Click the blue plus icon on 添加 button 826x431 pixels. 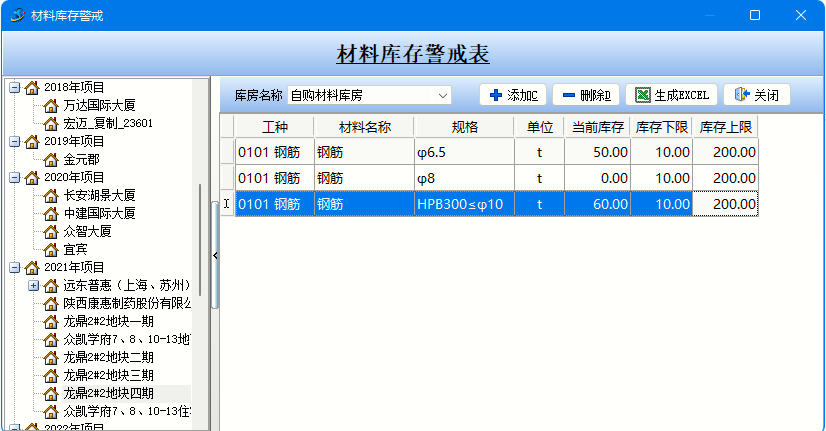[496, 95]
